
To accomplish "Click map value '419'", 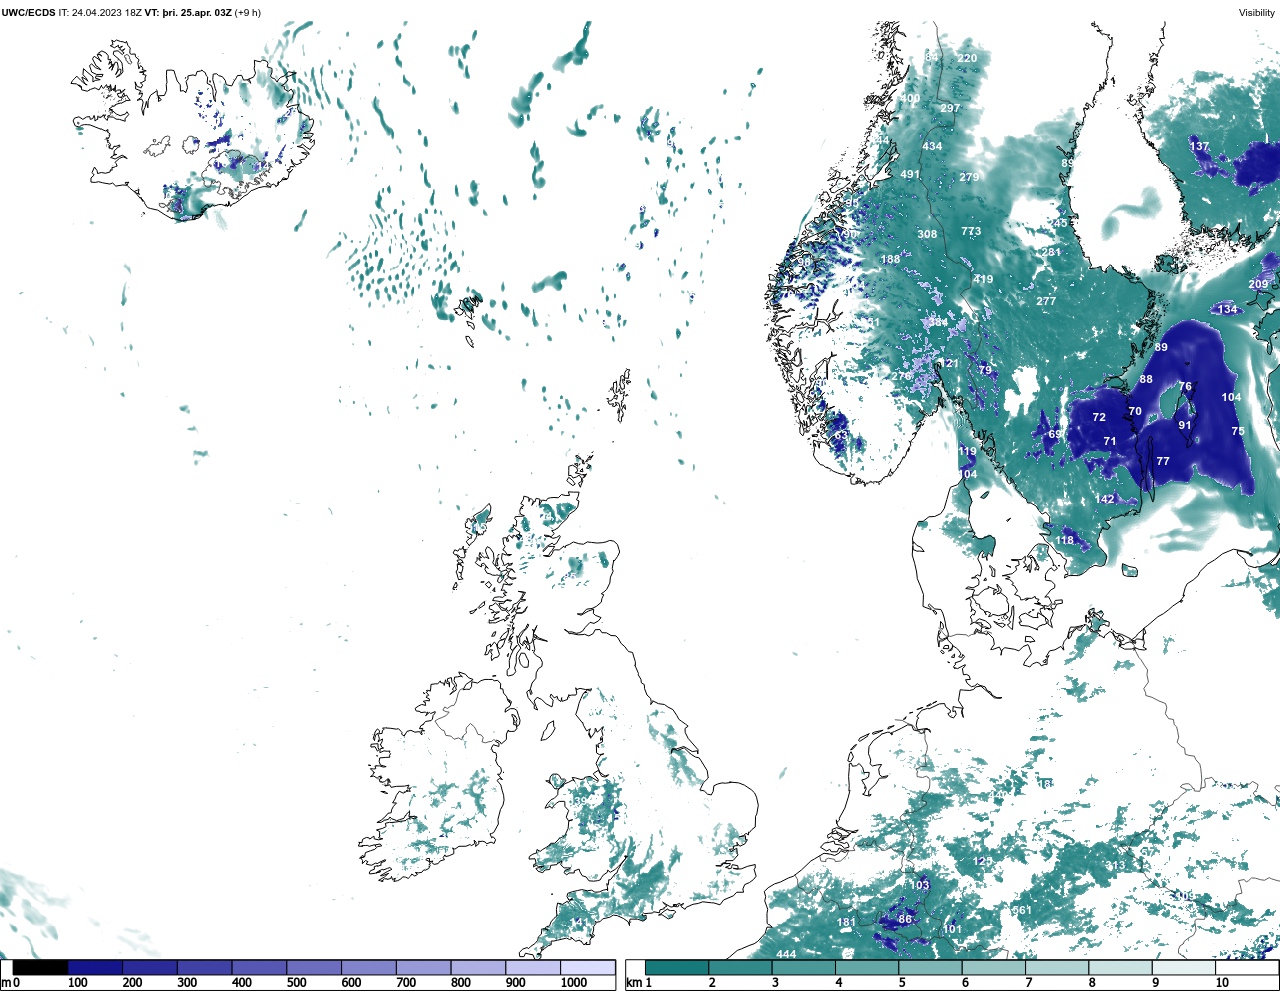I will point(983,279).
